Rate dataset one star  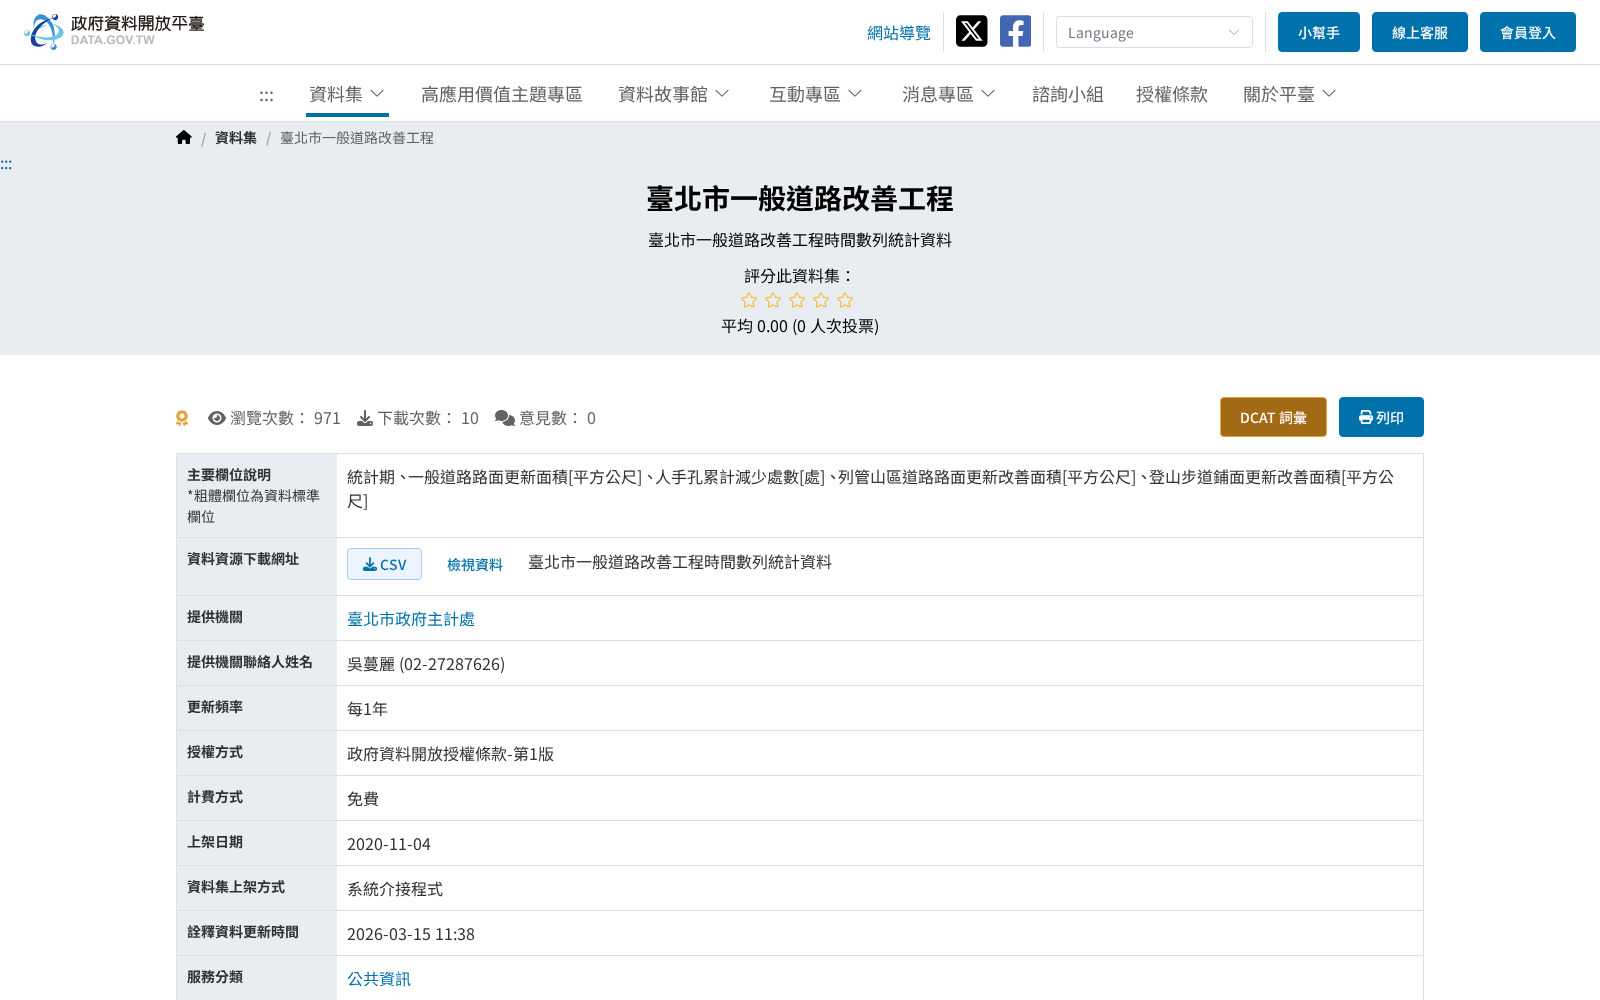749,300
